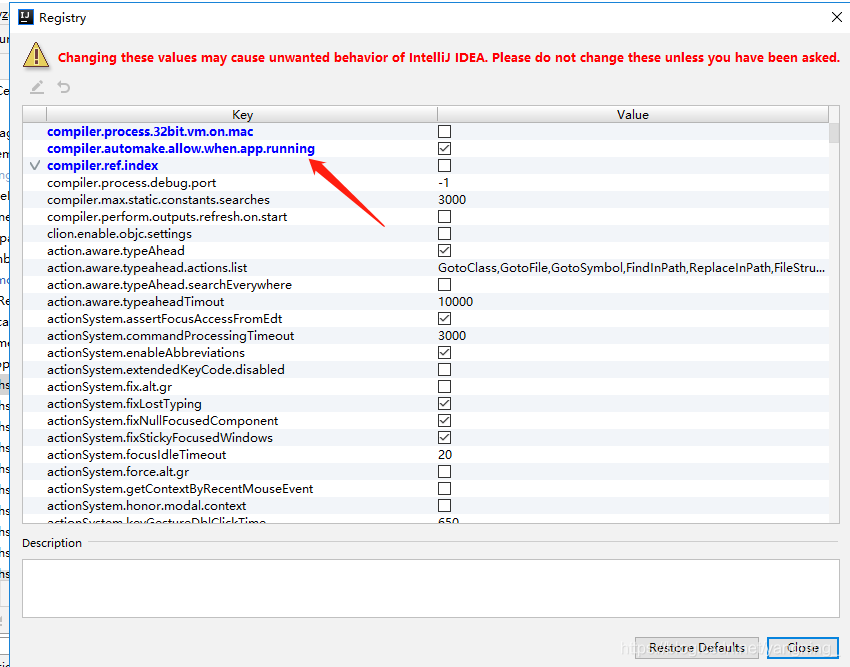Select the compiler.process.32bit.vm.on.mac key text

(150, 131)
